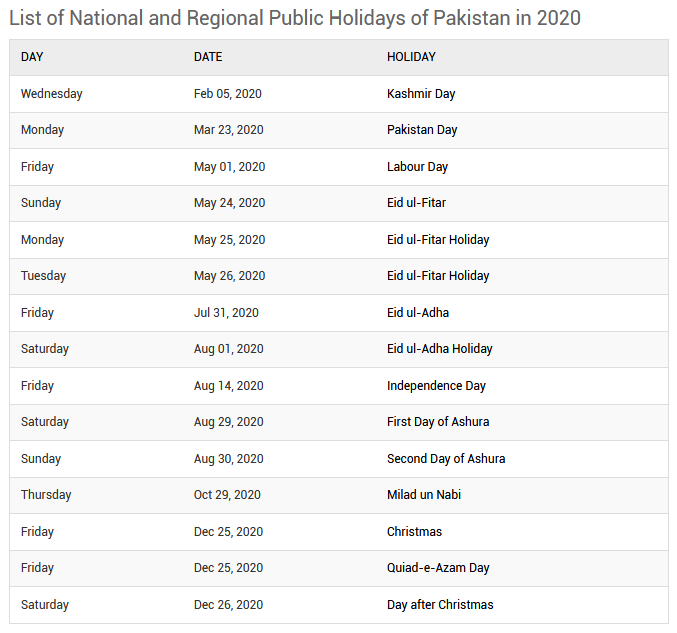
Task: Select the Eid ul-Adha holiday text
Action: click(x=418, y=313)
